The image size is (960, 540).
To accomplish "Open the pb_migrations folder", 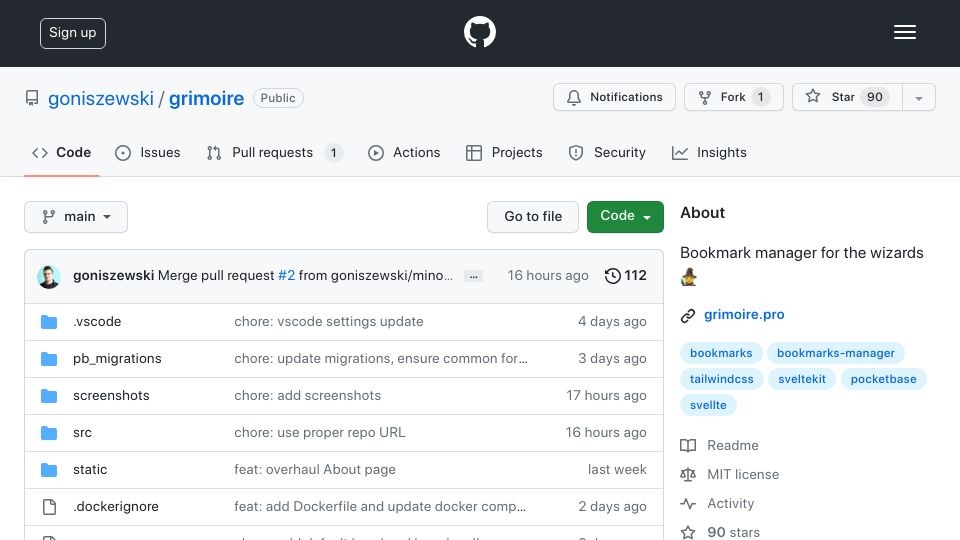I will [x=117, y=359].
